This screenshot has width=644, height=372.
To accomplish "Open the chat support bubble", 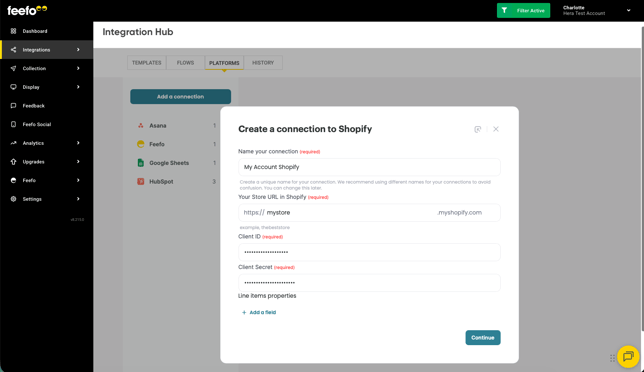I will point(628,356).
